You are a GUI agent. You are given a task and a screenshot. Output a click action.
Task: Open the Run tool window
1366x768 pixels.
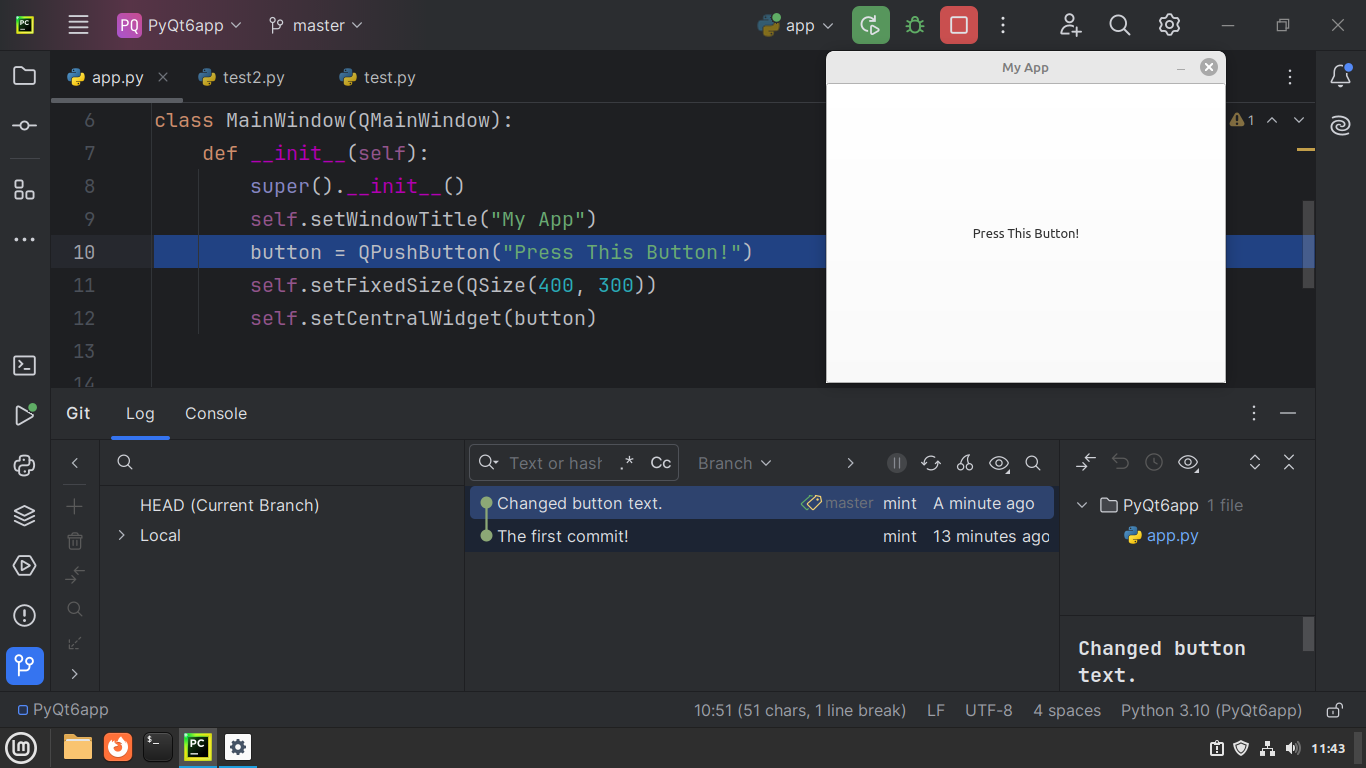[25, 416]
